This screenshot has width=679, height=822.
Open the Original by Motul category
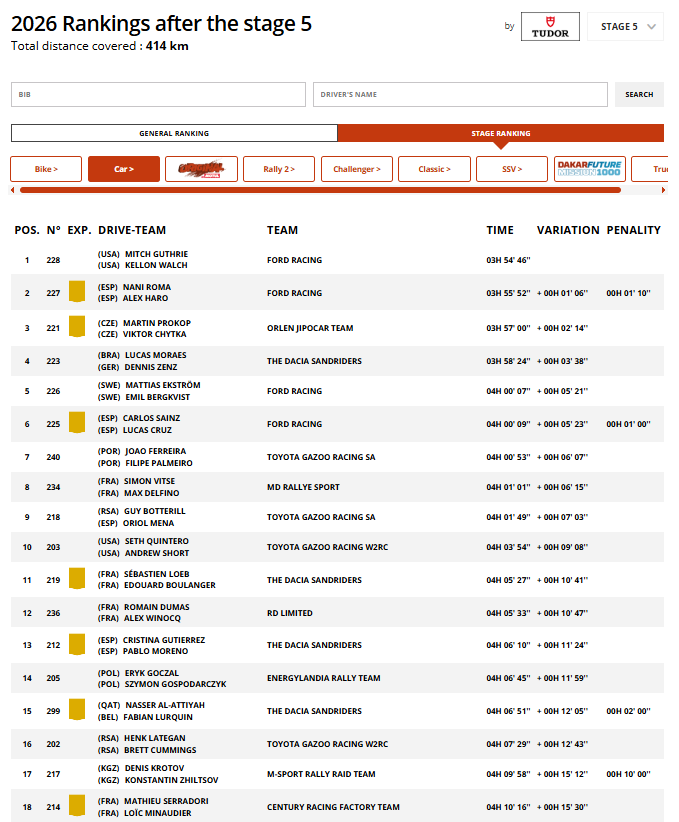coord(201,169)
